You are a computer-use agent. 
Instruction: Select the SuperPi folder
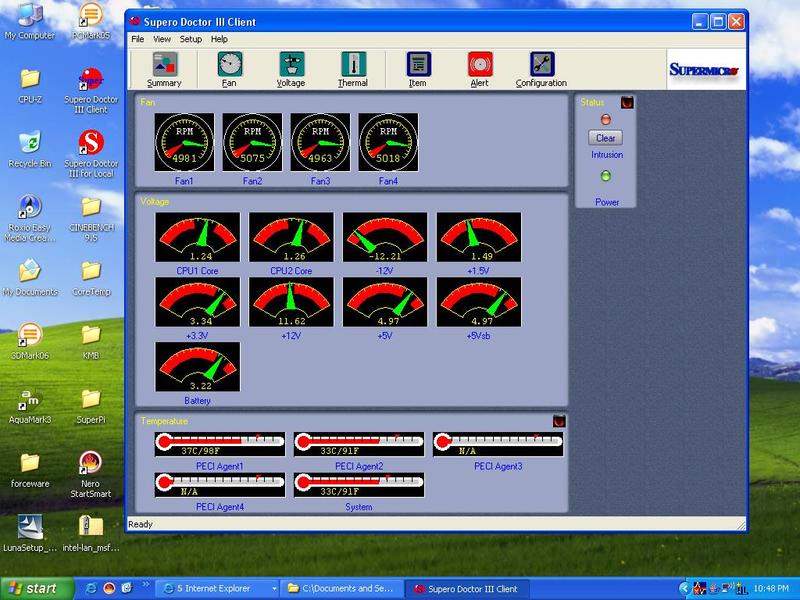(91, 407)
